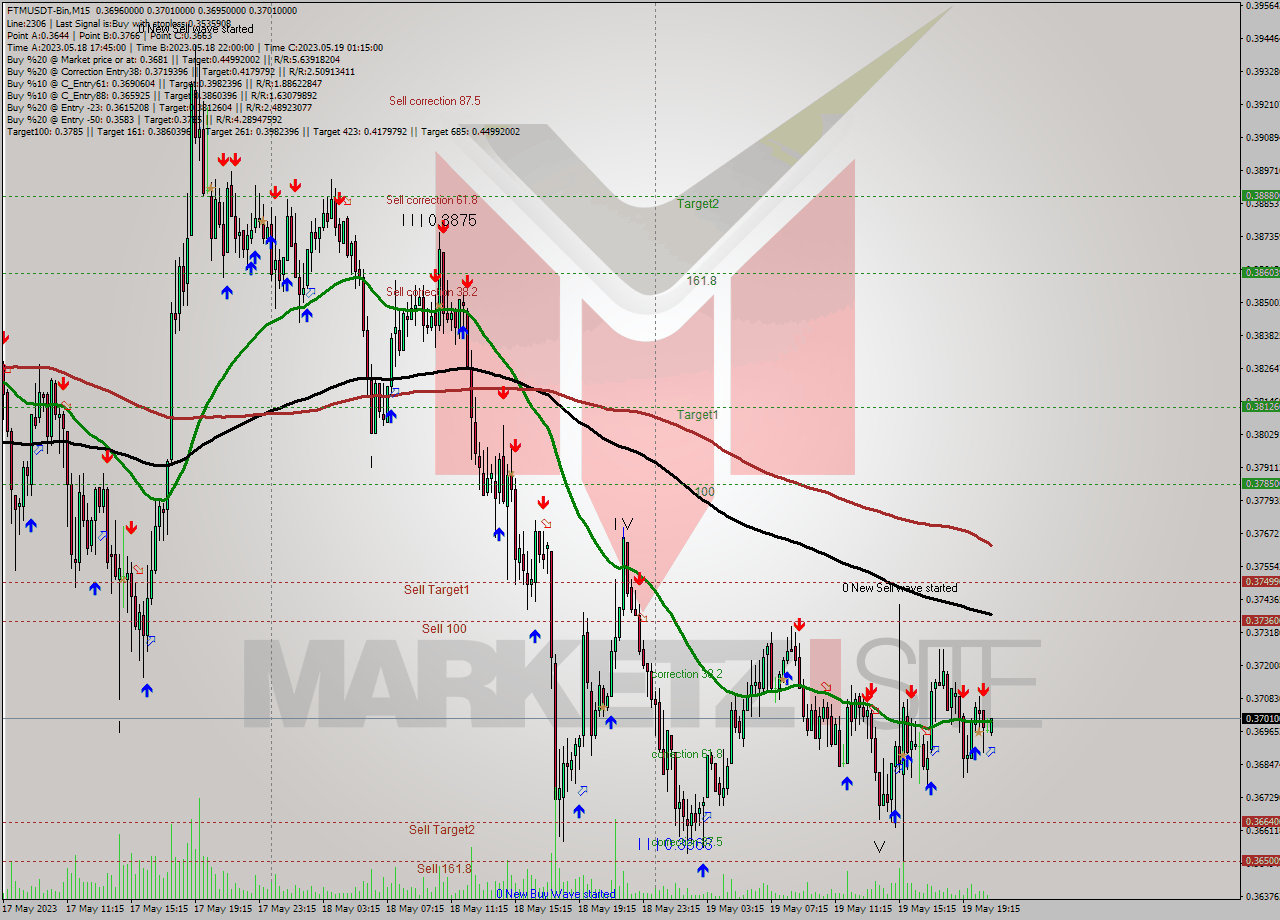1280x920 pixels.
Task: Click the 'Sell correction 87.5' label
Action: click(435, 101)
